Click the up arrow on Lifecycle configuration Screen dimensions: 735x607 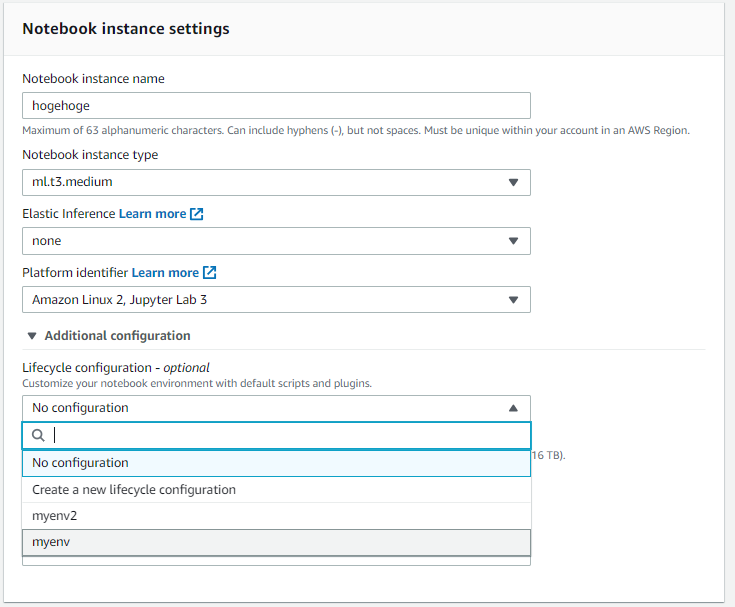click(513, 408)
